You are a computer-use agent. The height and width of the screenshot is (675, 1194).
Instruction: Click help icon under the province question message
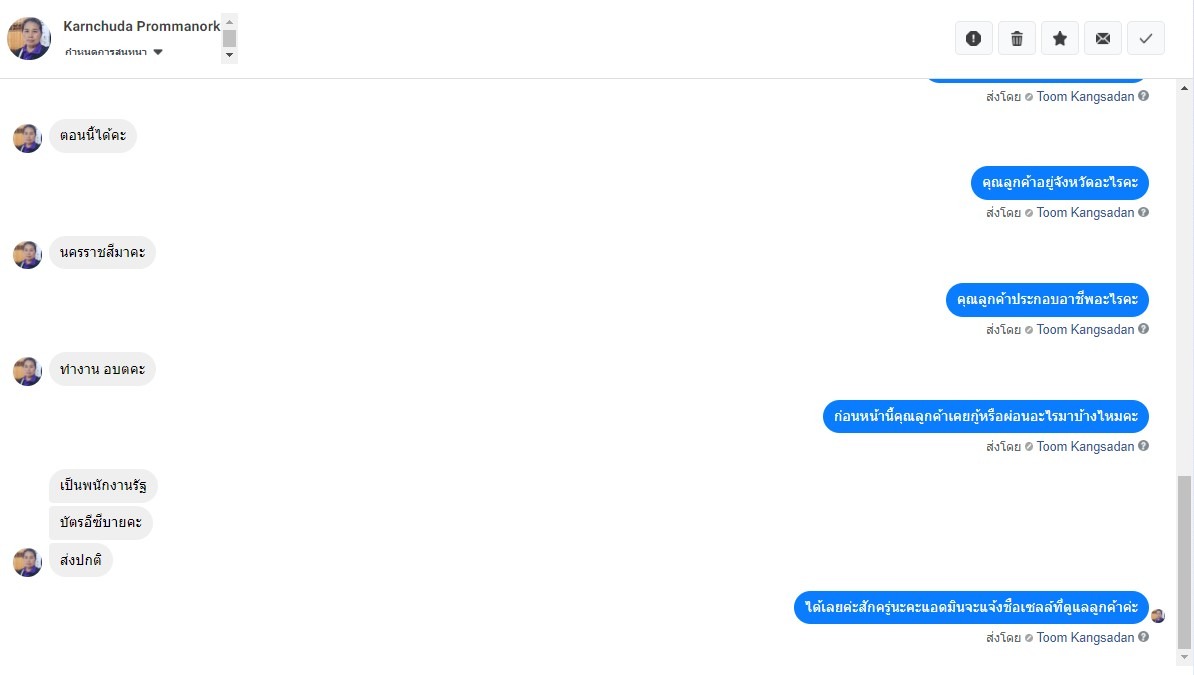[1144, 212]
